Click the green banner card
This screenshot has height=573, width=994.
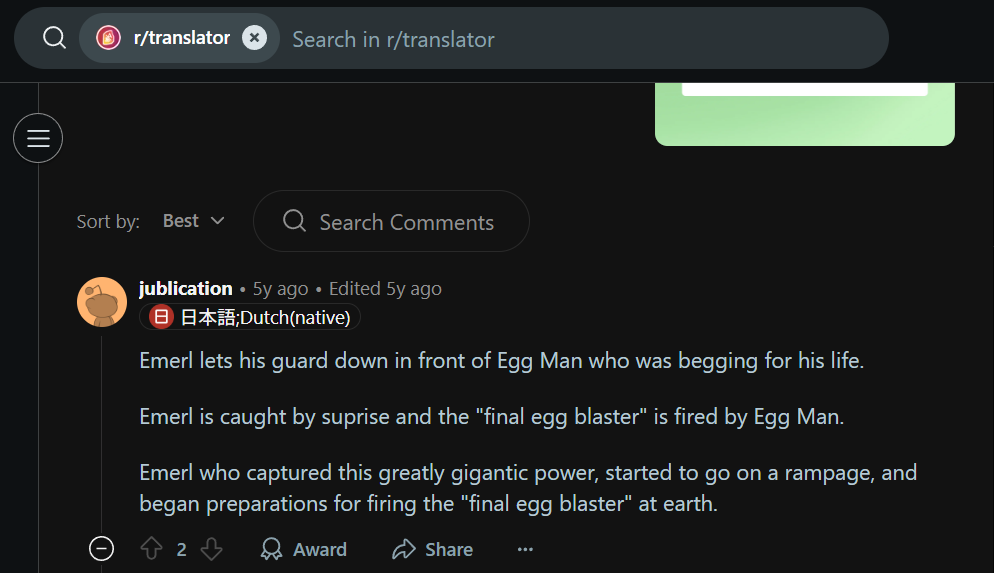point(804,114)
